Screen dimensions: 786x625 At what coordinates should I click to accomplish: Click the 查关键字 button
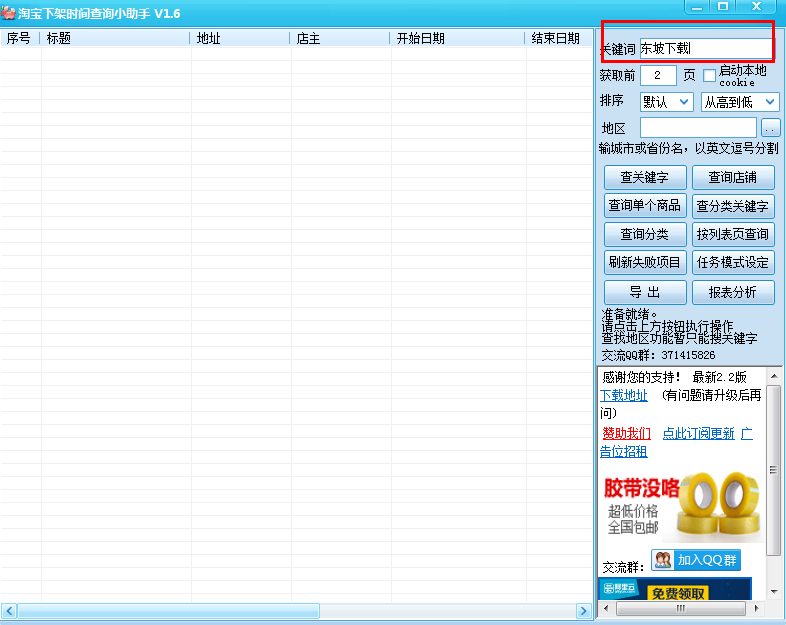point(645,177)
